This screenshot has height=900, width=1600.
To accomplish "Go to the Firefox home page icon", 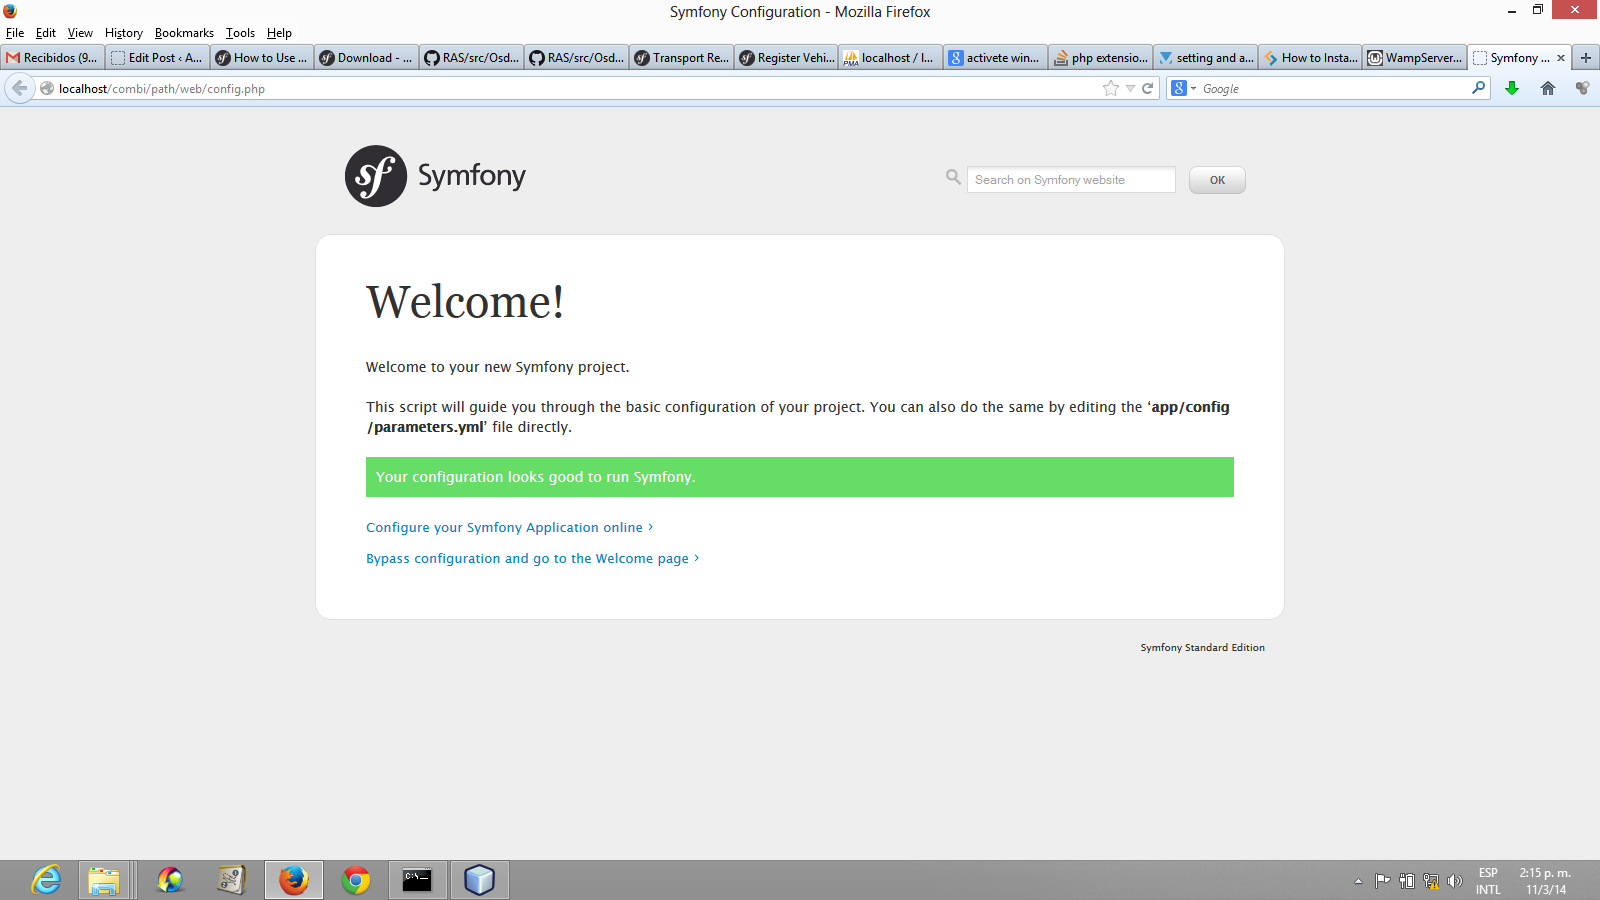I will (1548, 88).
